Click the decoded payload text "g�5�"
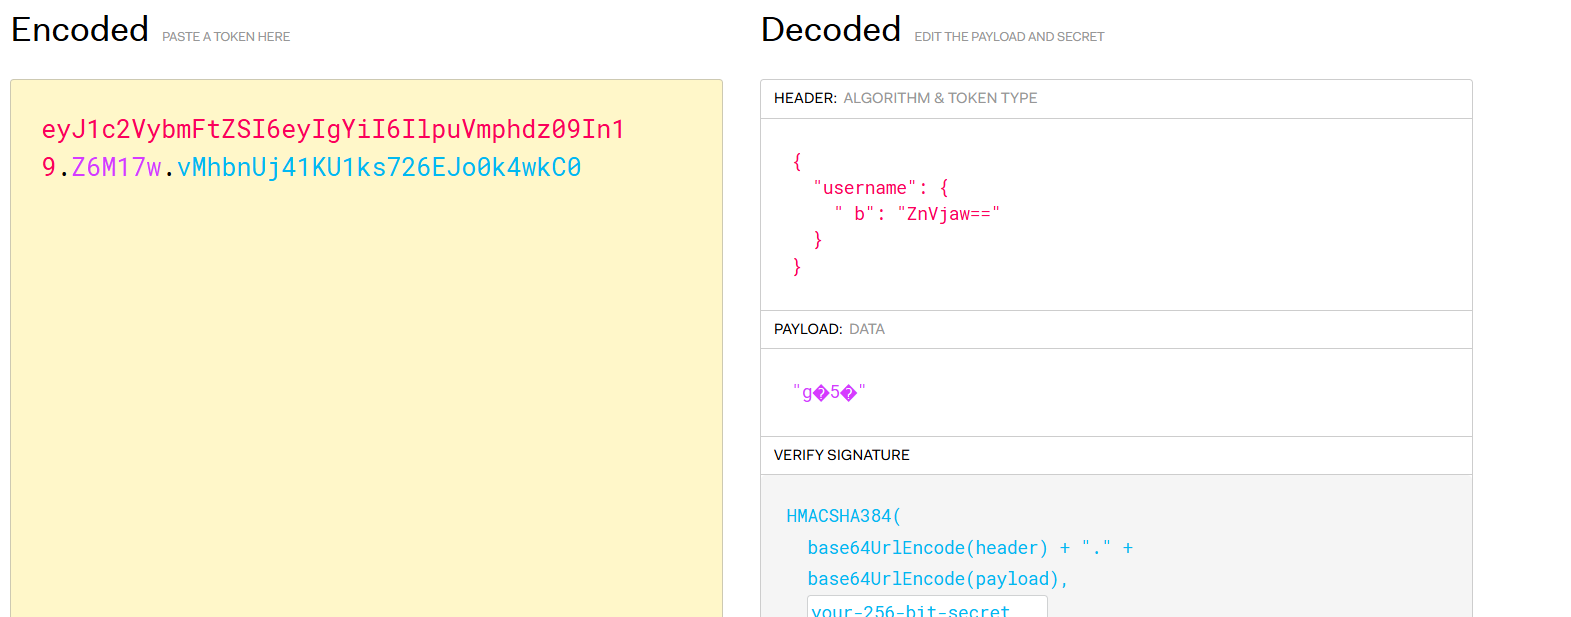This screenshot has height=617, width=1571. click(x=829, y=392)
